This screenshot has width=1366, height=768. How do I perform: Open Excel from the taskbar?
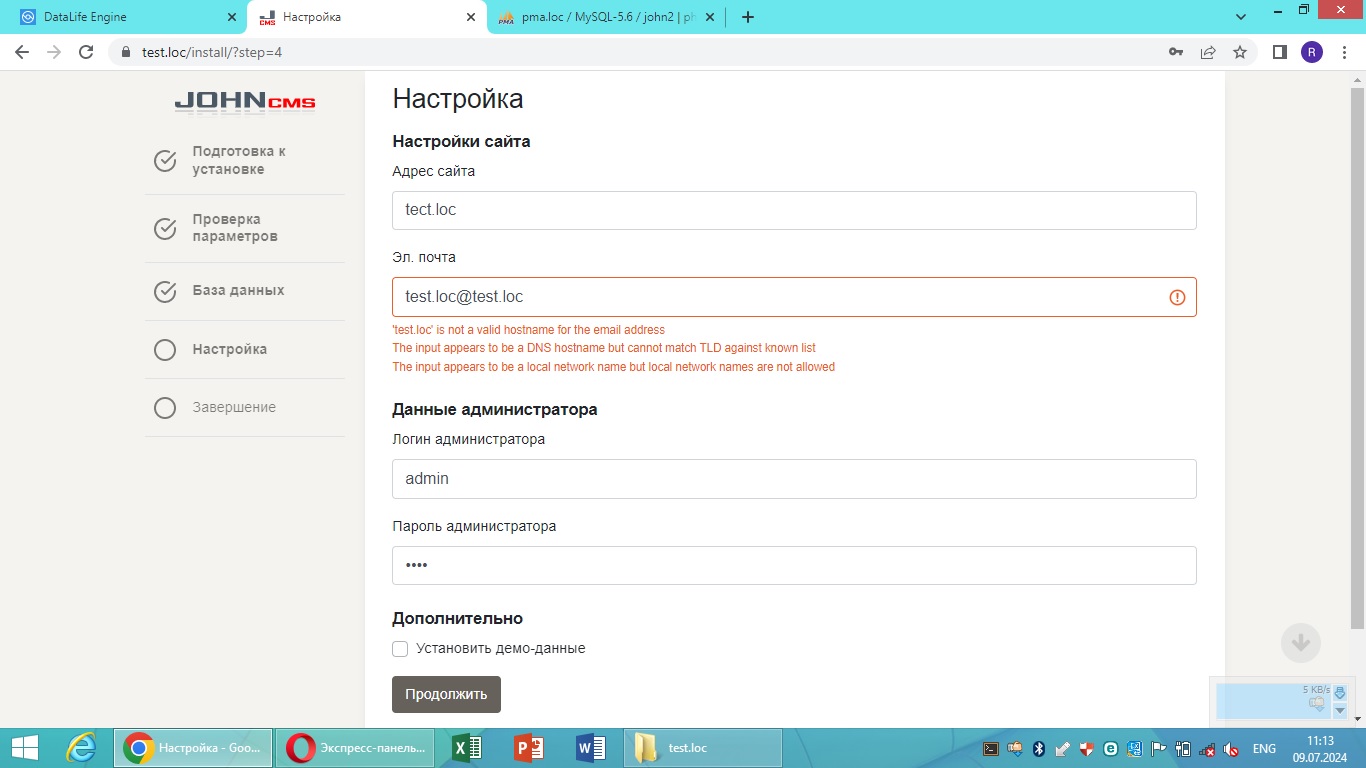[x=467, y=748]
